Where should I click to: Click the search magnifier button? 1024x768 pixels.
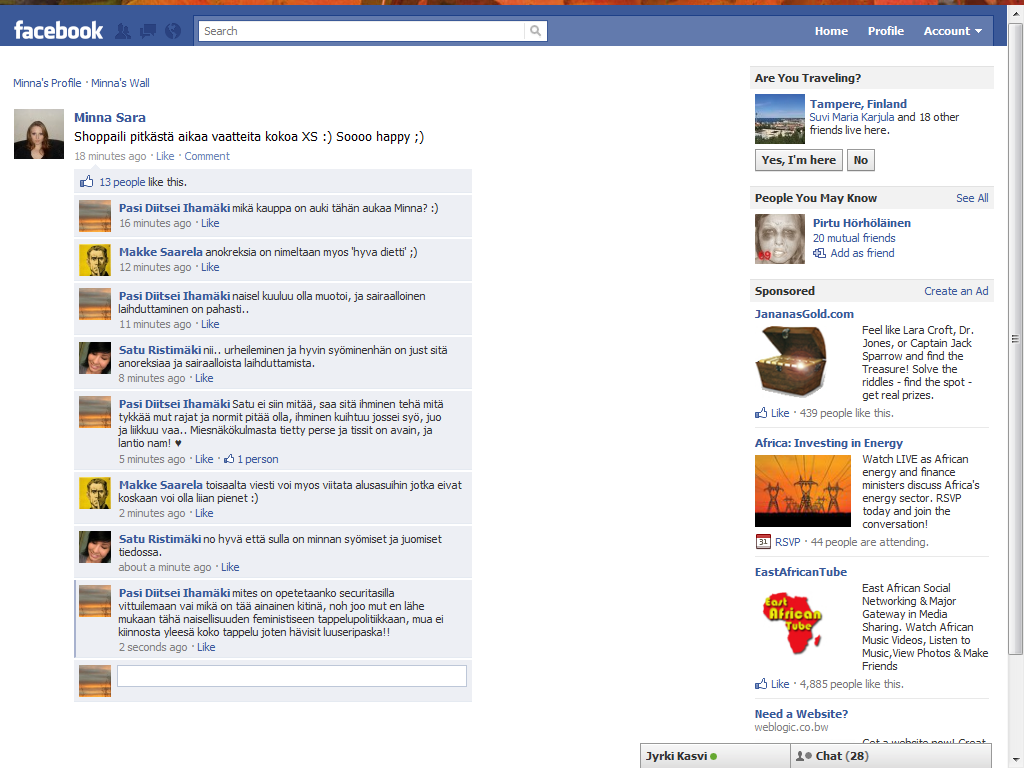pos(536,31)
